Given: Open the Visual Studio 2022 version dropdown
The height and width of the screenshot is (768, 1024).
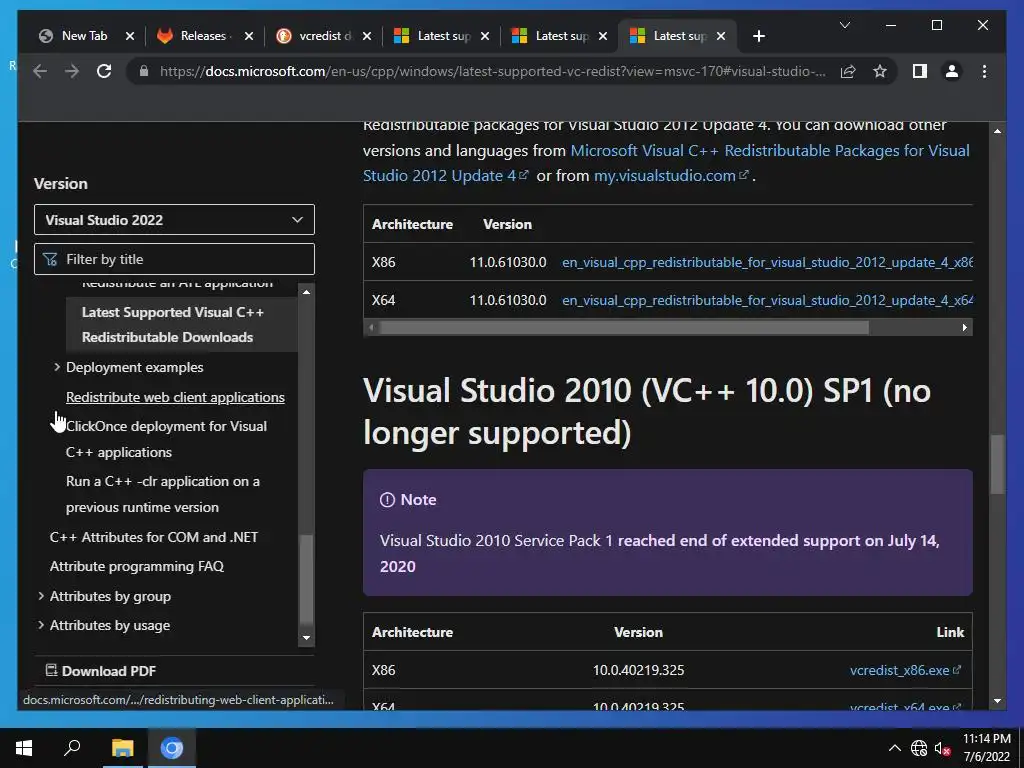Looking at the screenshot, I should 174,219.
